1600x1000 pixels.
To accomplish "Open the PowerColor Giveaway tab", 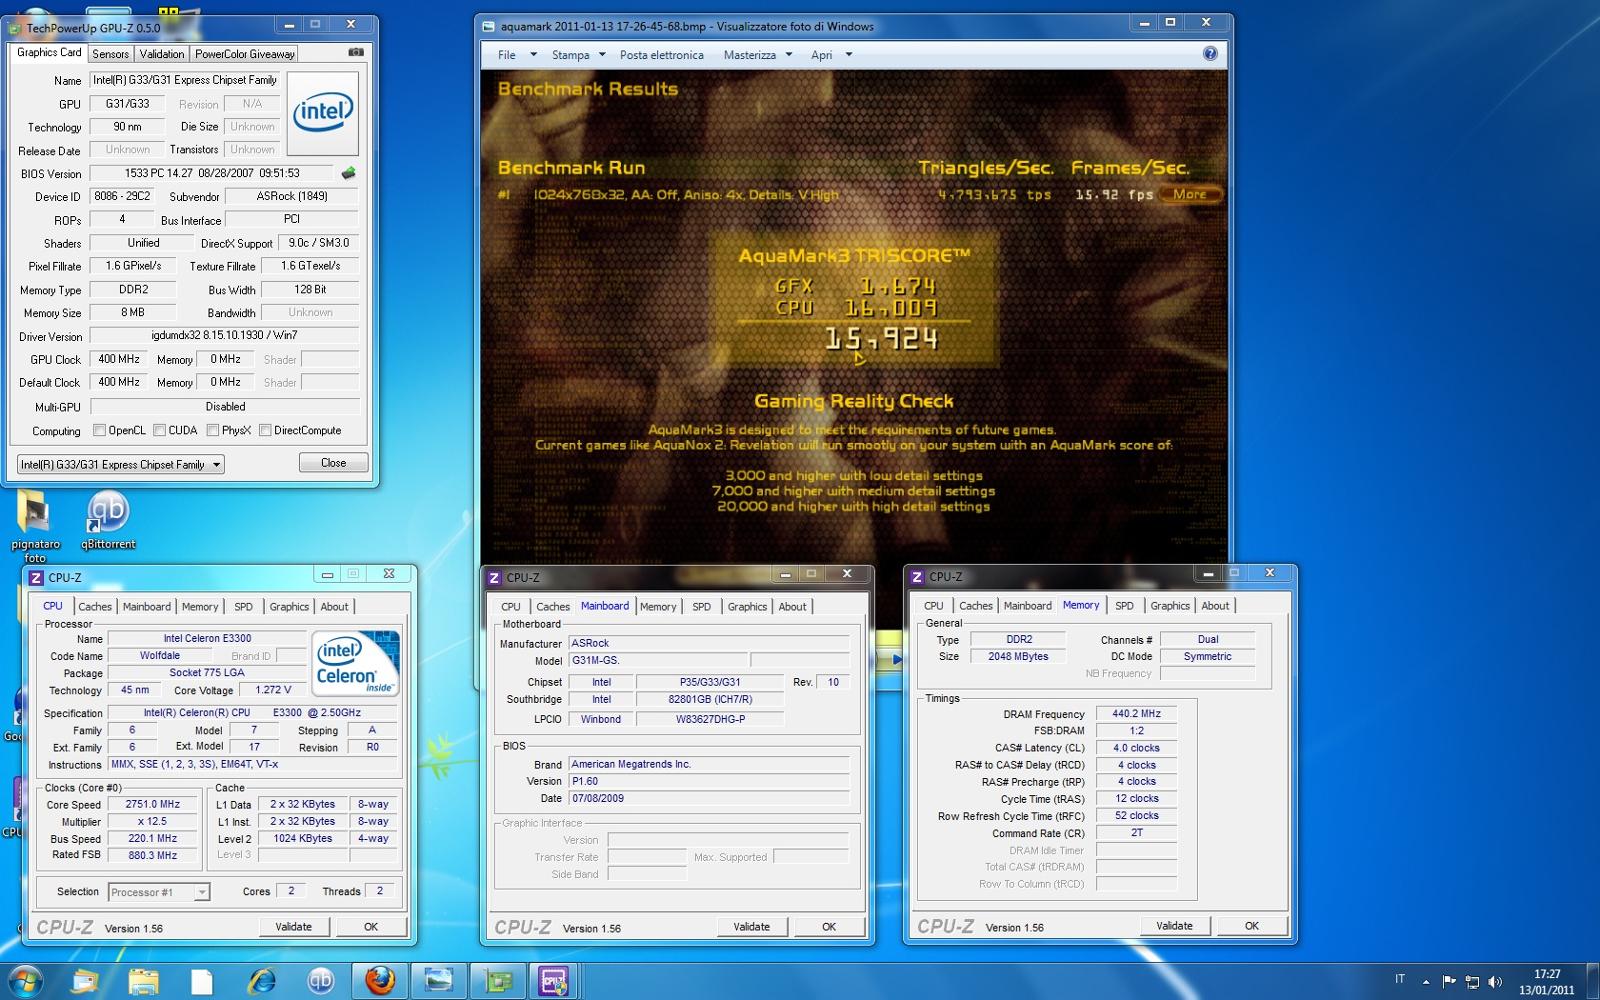I will tap(244, 54).
